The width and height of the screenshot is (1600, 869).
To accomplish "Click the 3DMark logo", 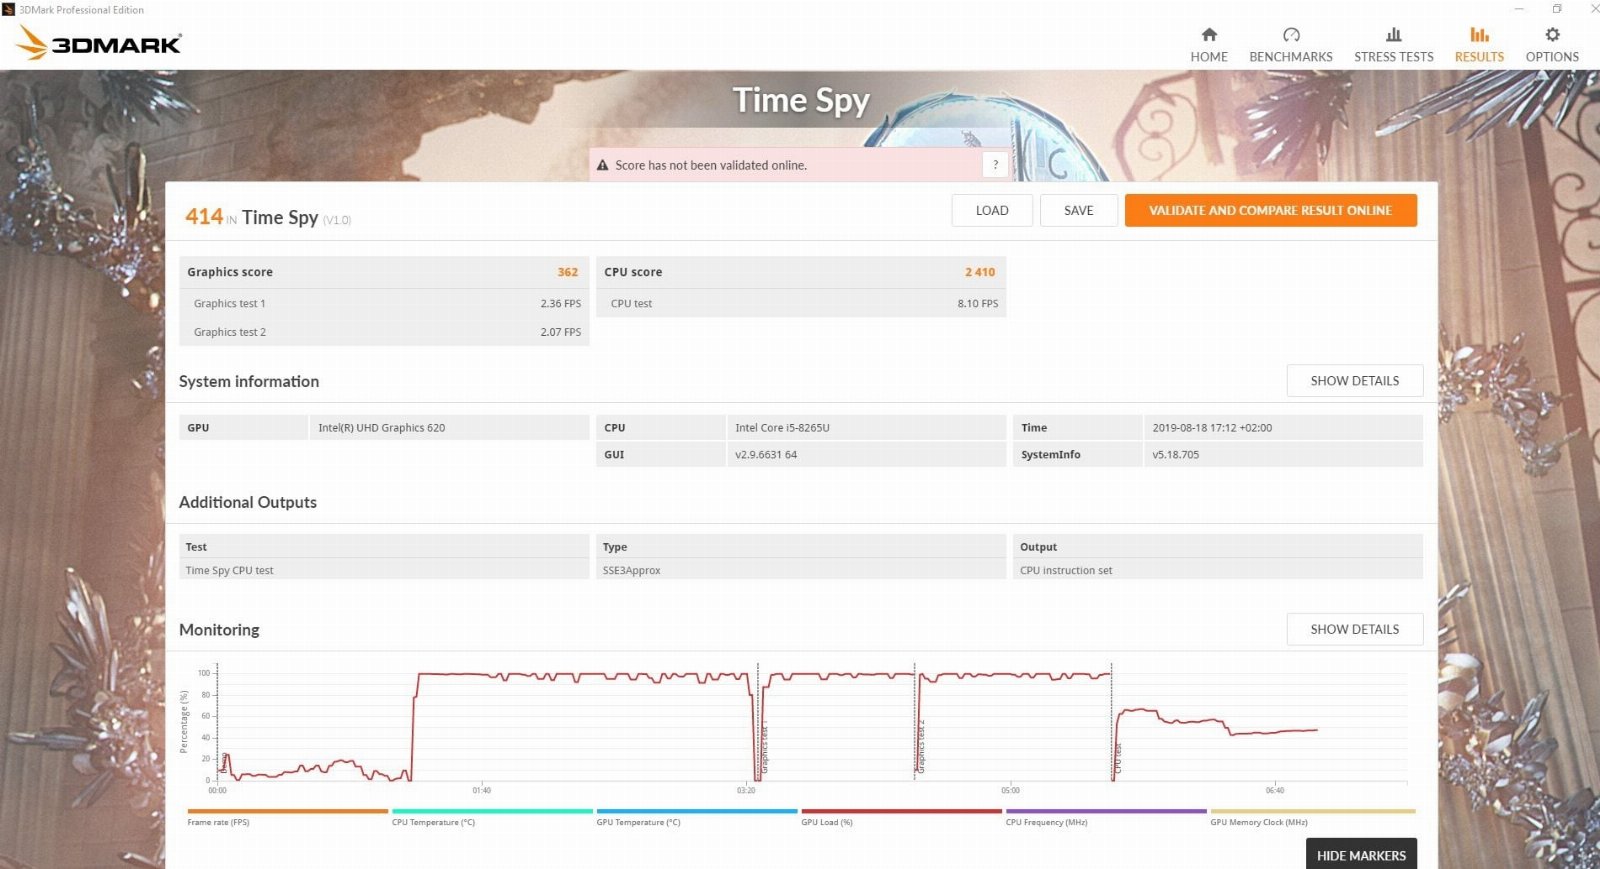I will tap(99, 43).
